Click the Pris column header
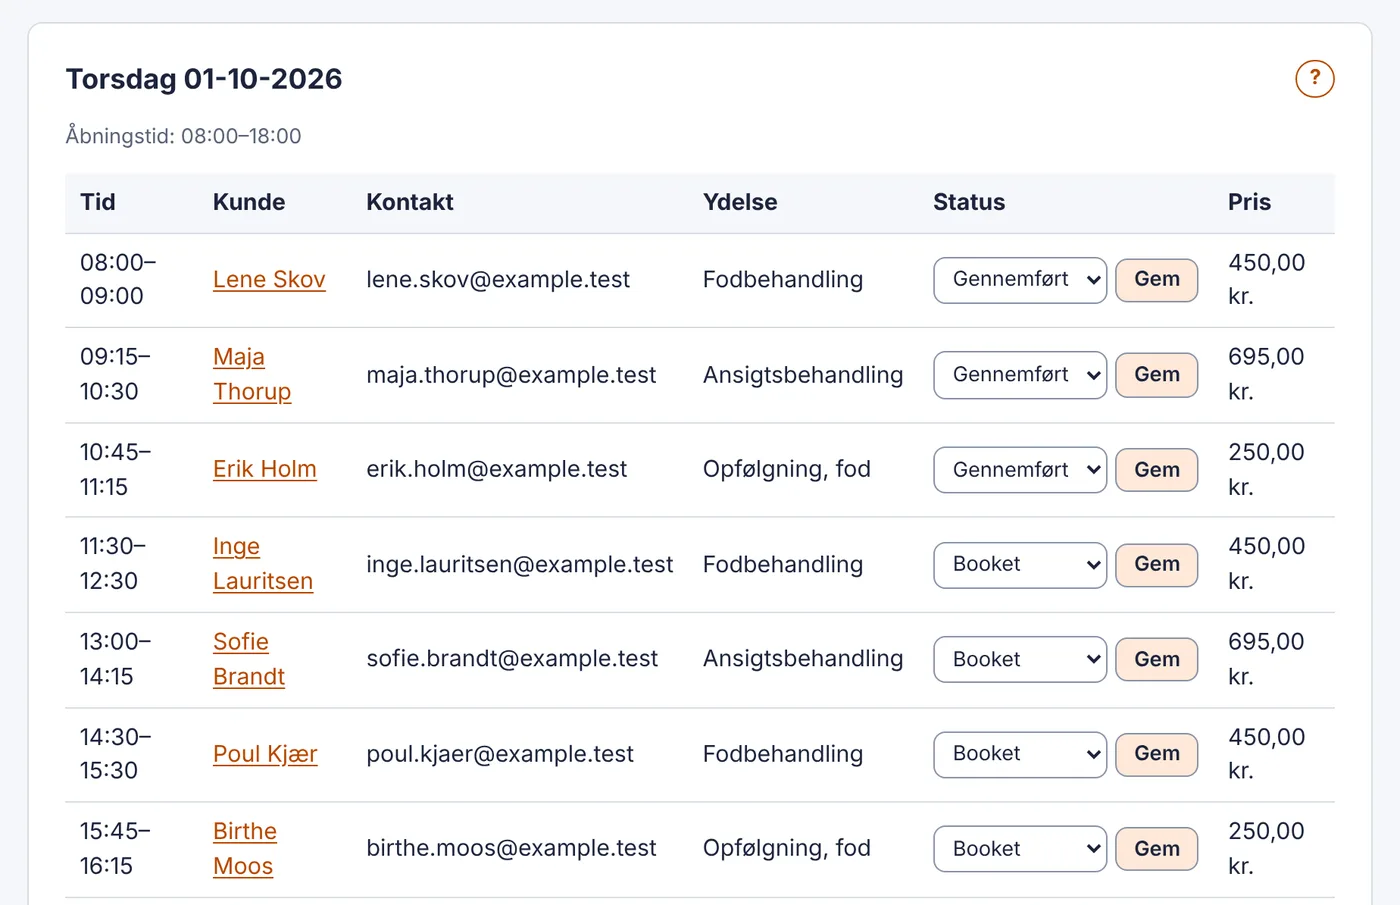 (x=1249, y=202)
